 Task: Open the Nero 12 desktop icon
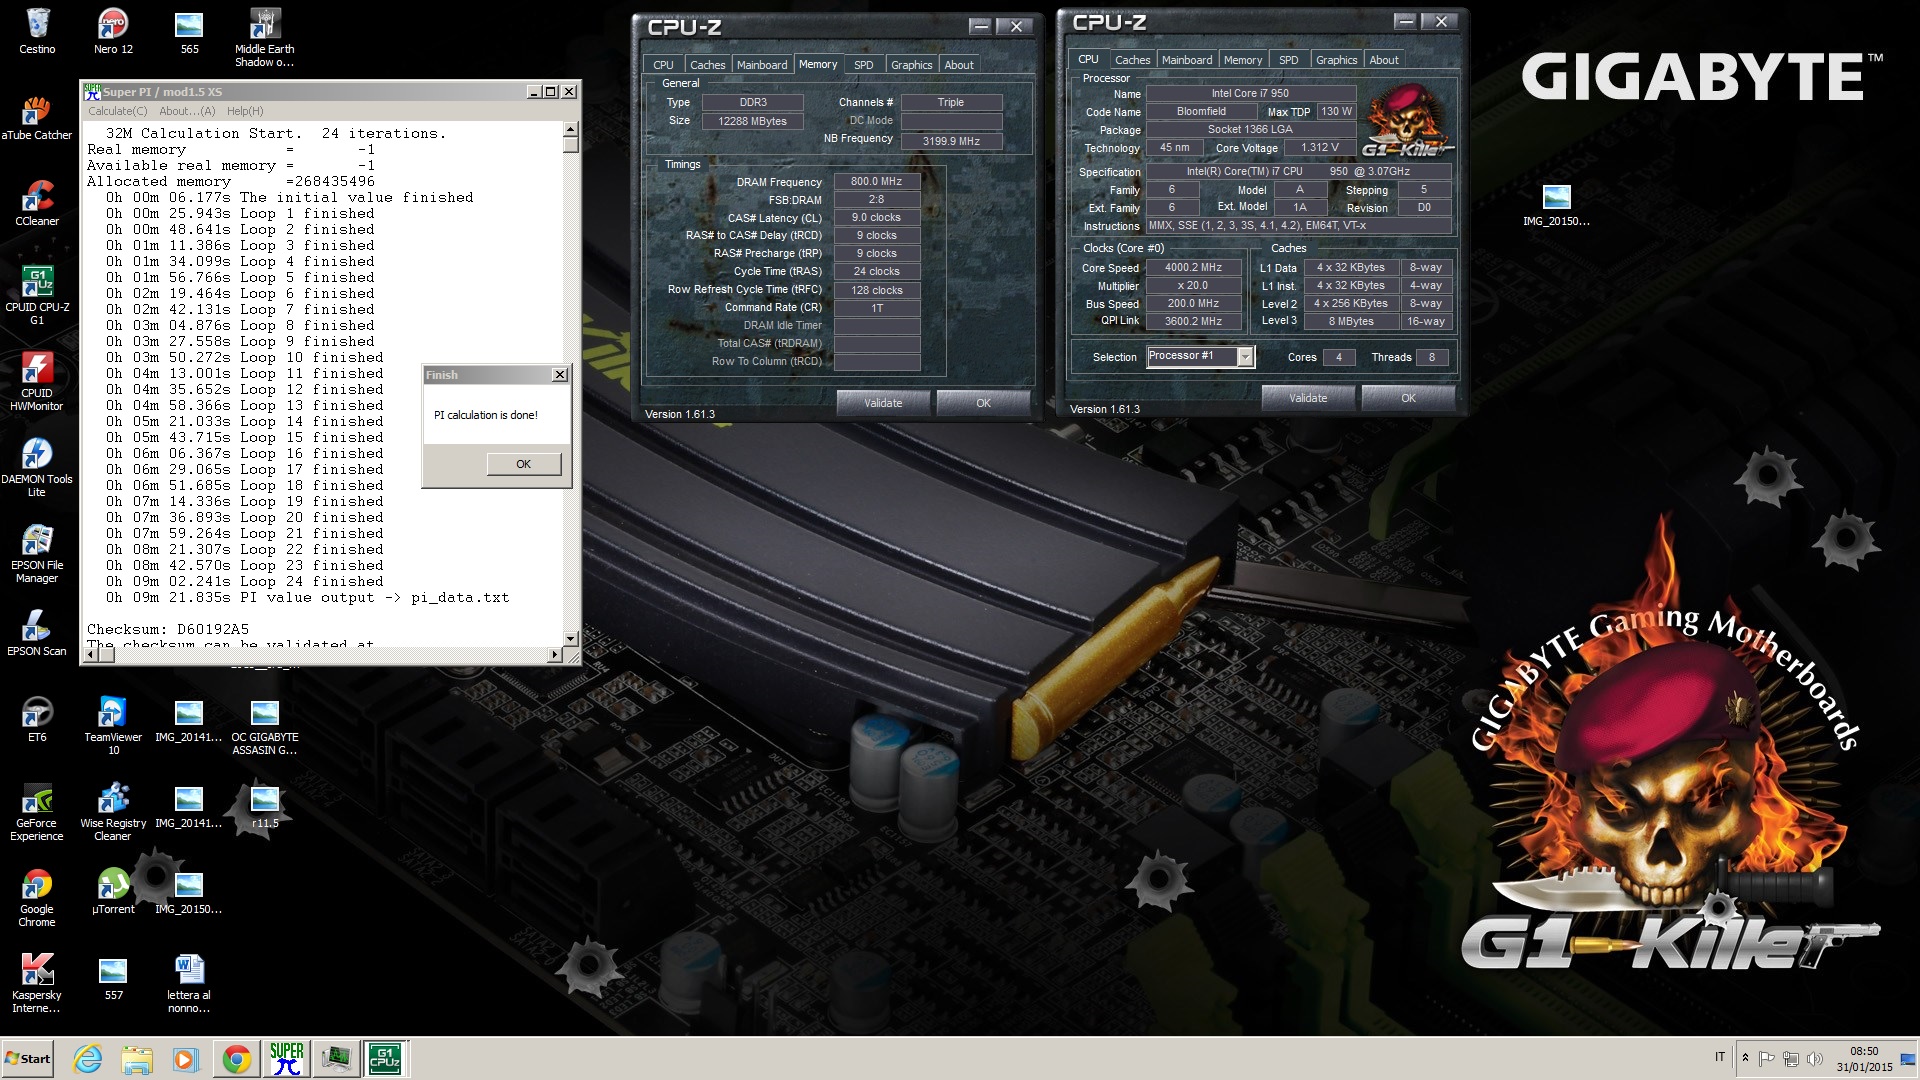(113, 31)
